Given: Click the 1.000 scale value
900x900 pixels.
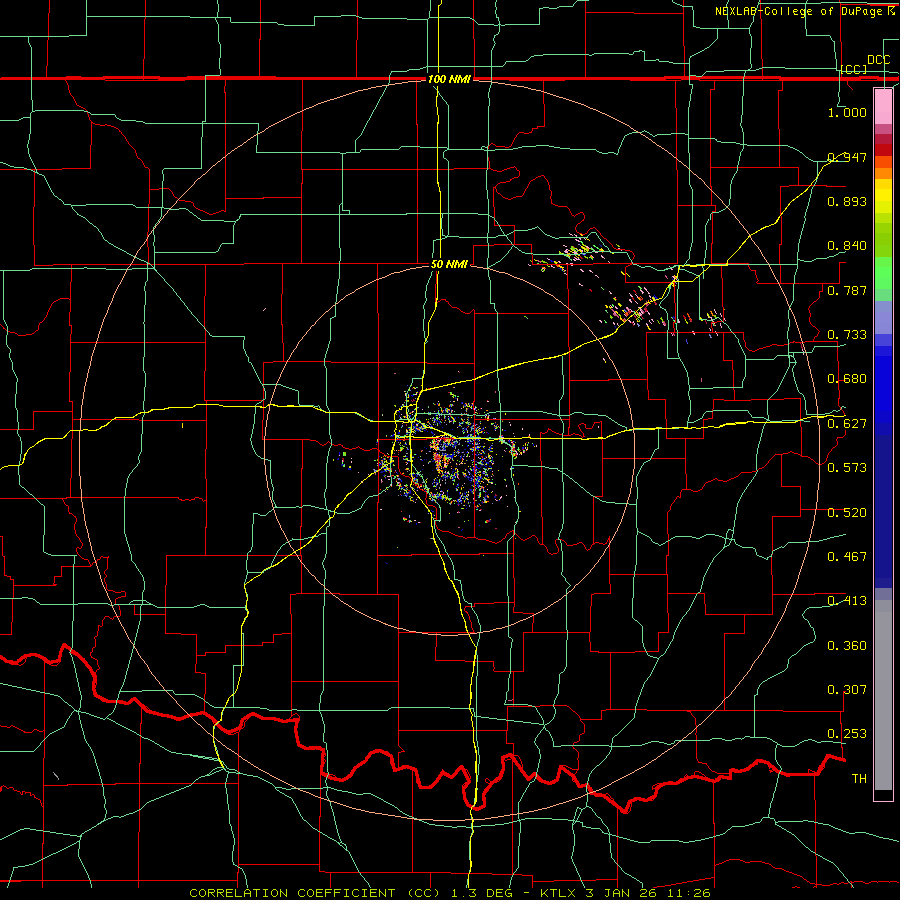Looking at the screenshot, I should (x=847, y=112).
